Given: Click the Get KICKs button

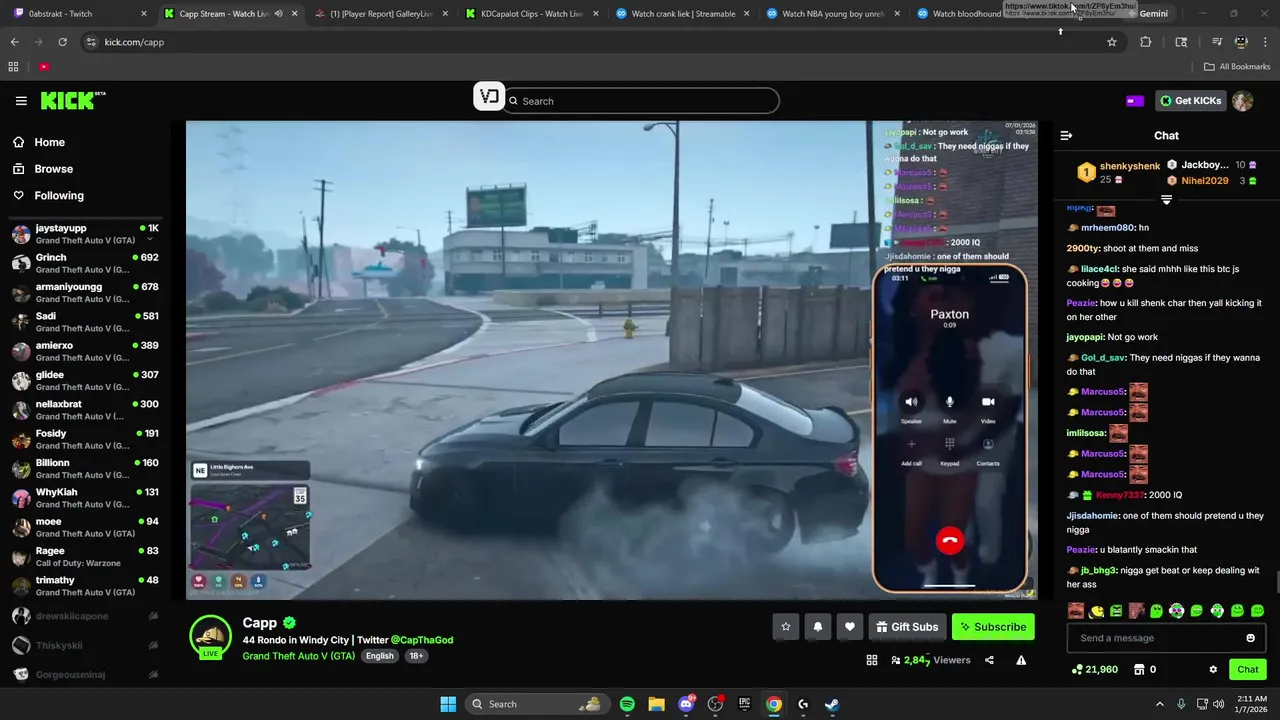Looking at the screenshot, I should [1189, 101].
